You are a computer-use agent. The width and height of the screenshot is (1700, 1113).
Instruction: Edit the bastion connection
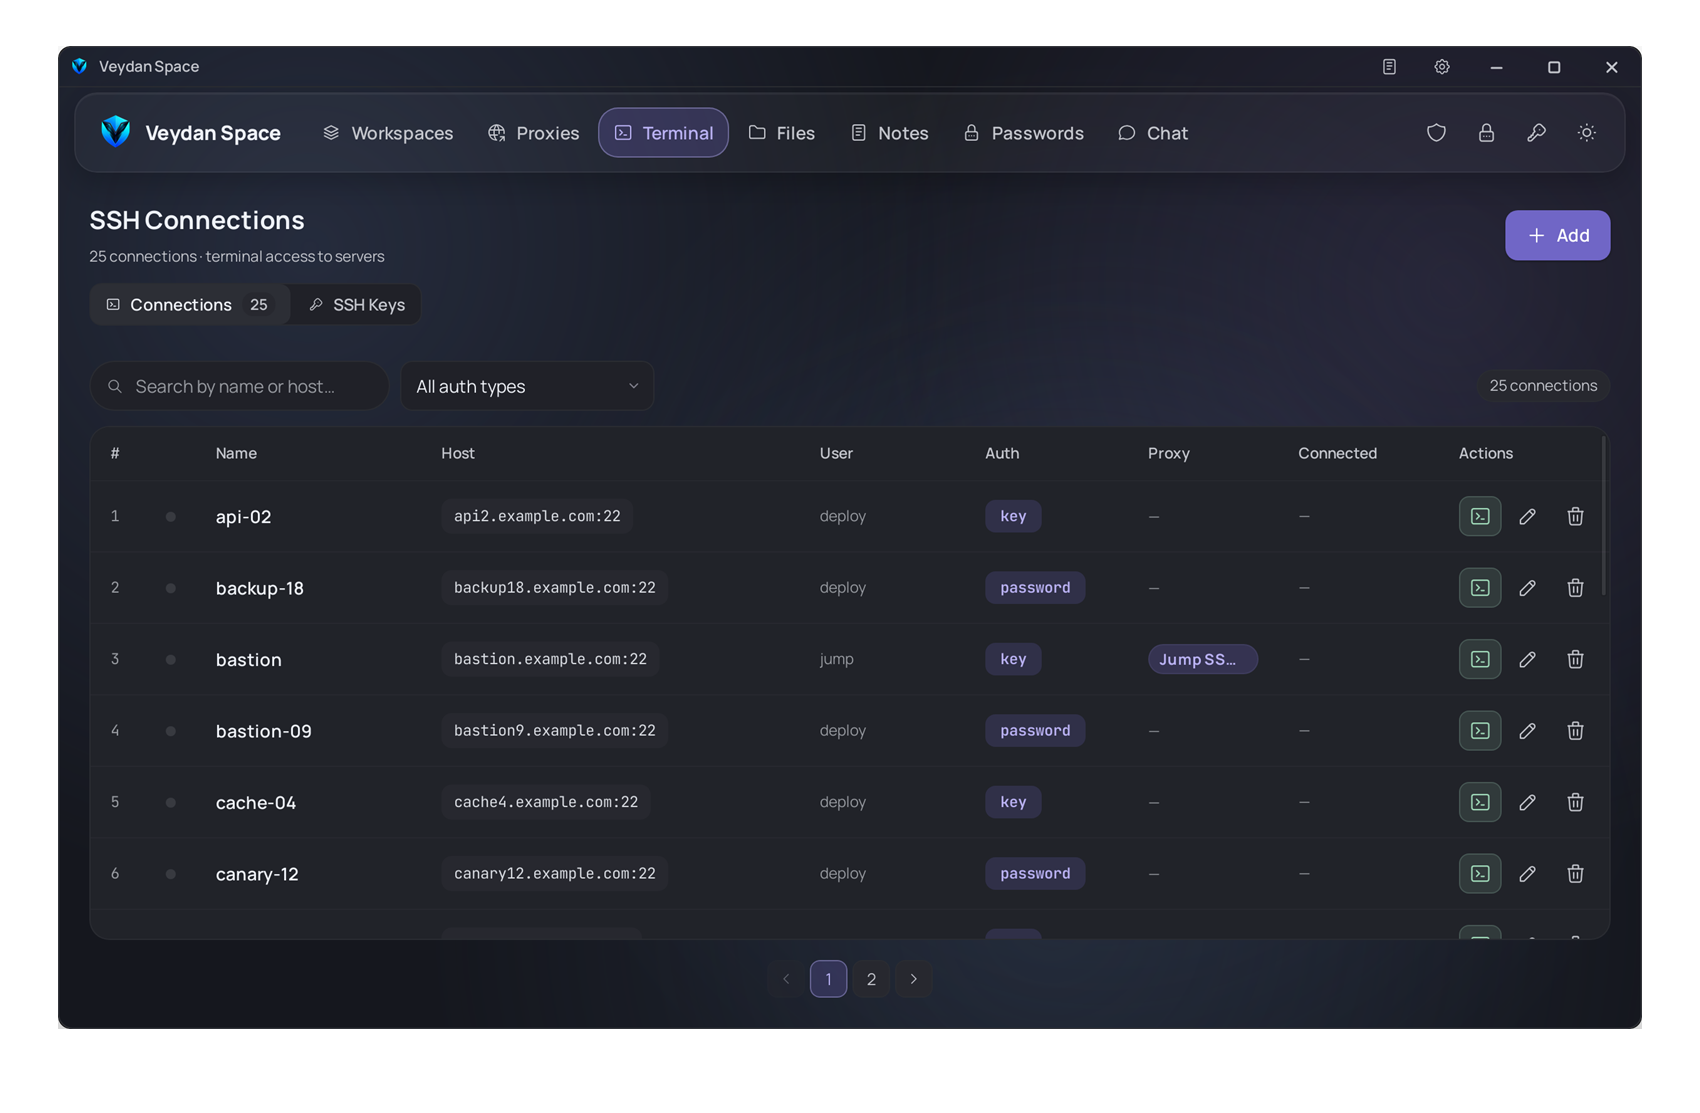coord(1527,659)
